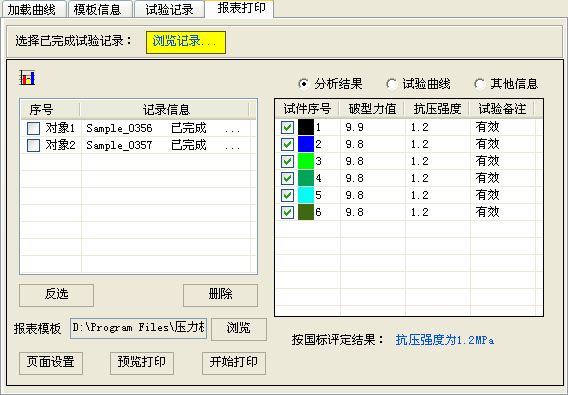568x395 pixels.
Task: Select Sample_0357 record entry
Action: click(119, 145)
